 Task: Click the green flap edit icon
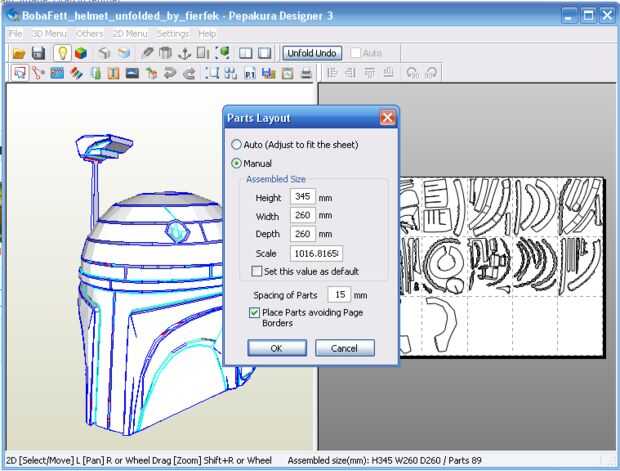coord(95,73)
